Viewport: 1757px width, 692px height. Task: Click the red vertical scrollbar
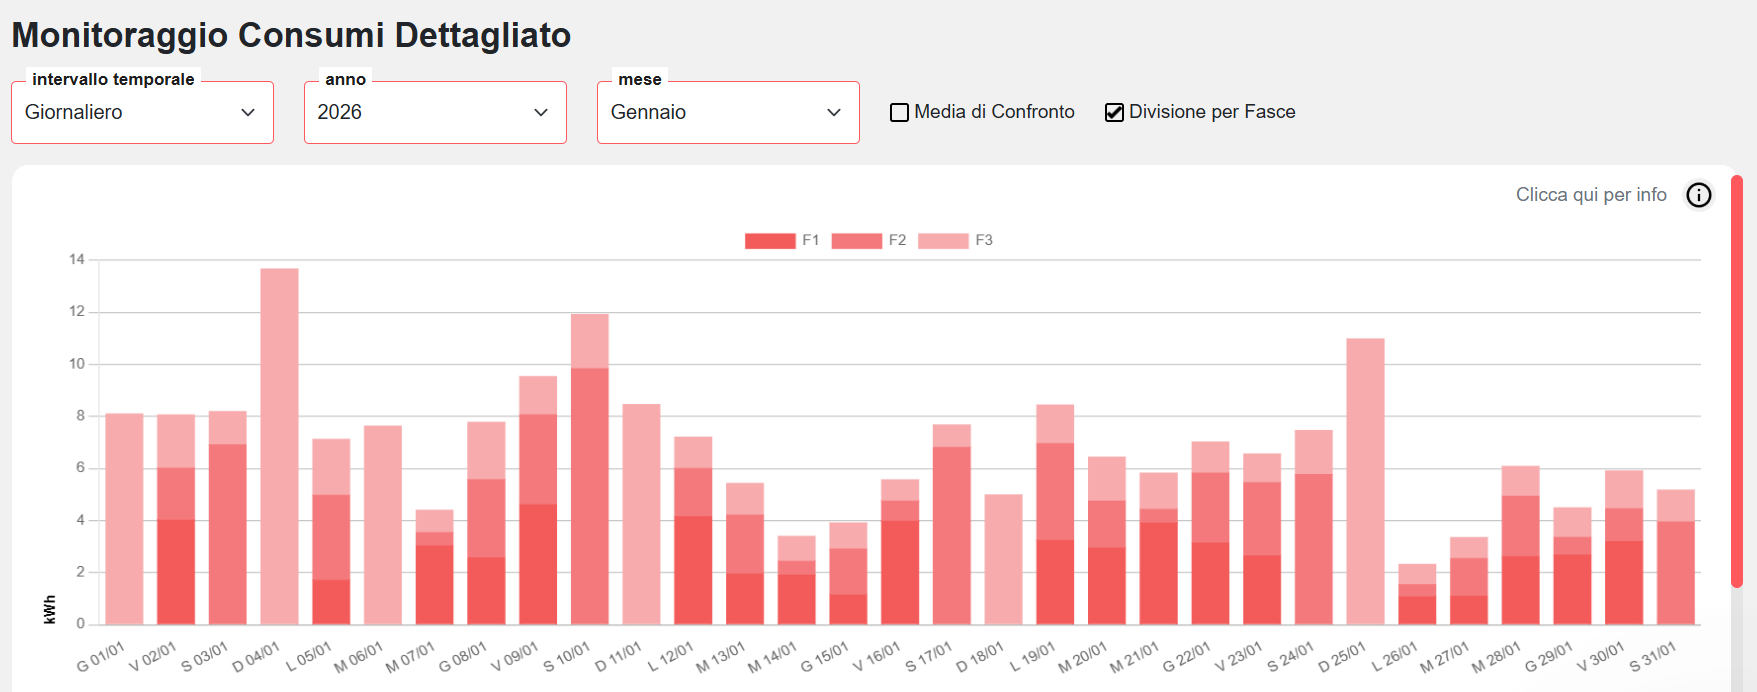[x=1737, y=380]
